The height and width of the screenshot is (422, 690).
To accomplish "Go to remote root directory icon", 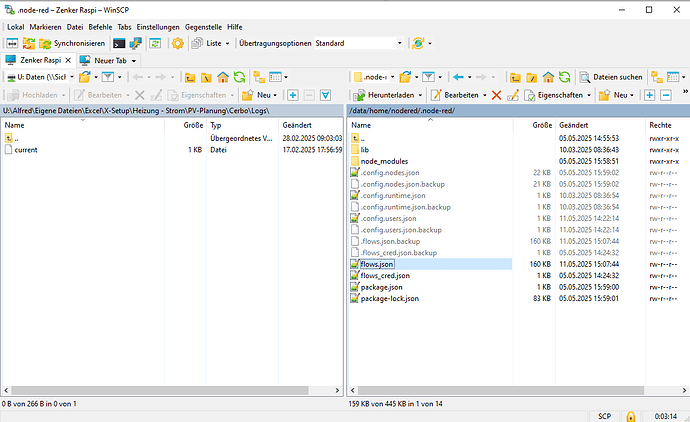I will (531, 77).
